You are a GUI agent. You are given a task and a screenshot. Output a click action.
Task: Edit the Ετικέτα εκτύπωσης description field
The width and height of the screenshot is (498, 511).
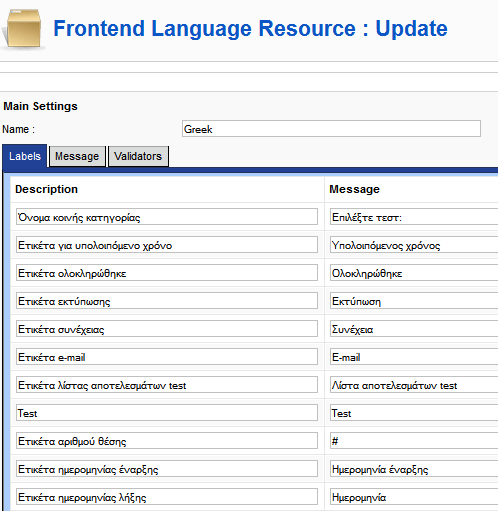[x=167, y=301]
